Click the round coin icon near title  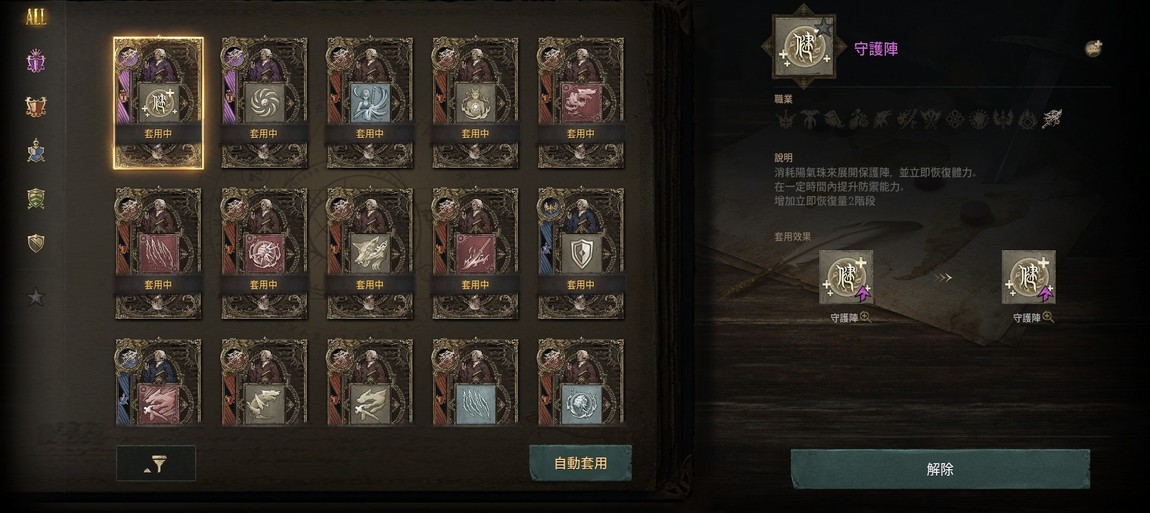pyautogui.click(x=1094, y=48)
